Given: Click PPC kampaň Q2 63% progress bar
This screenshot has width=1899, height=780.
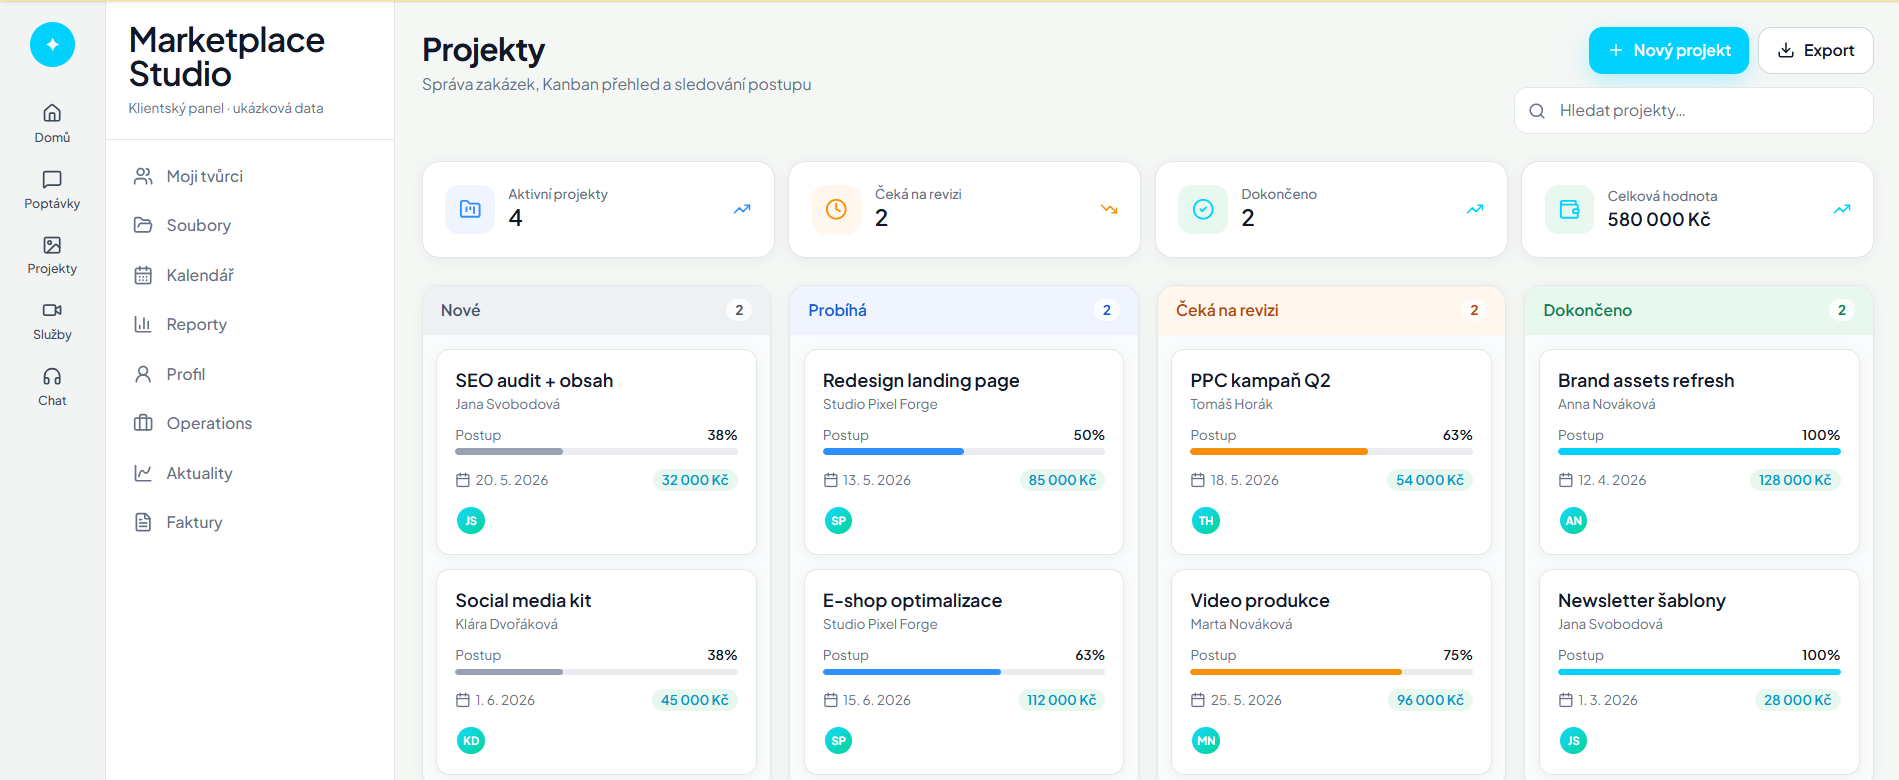Looking at the screenshot, I should click(x=1331, y=451).
